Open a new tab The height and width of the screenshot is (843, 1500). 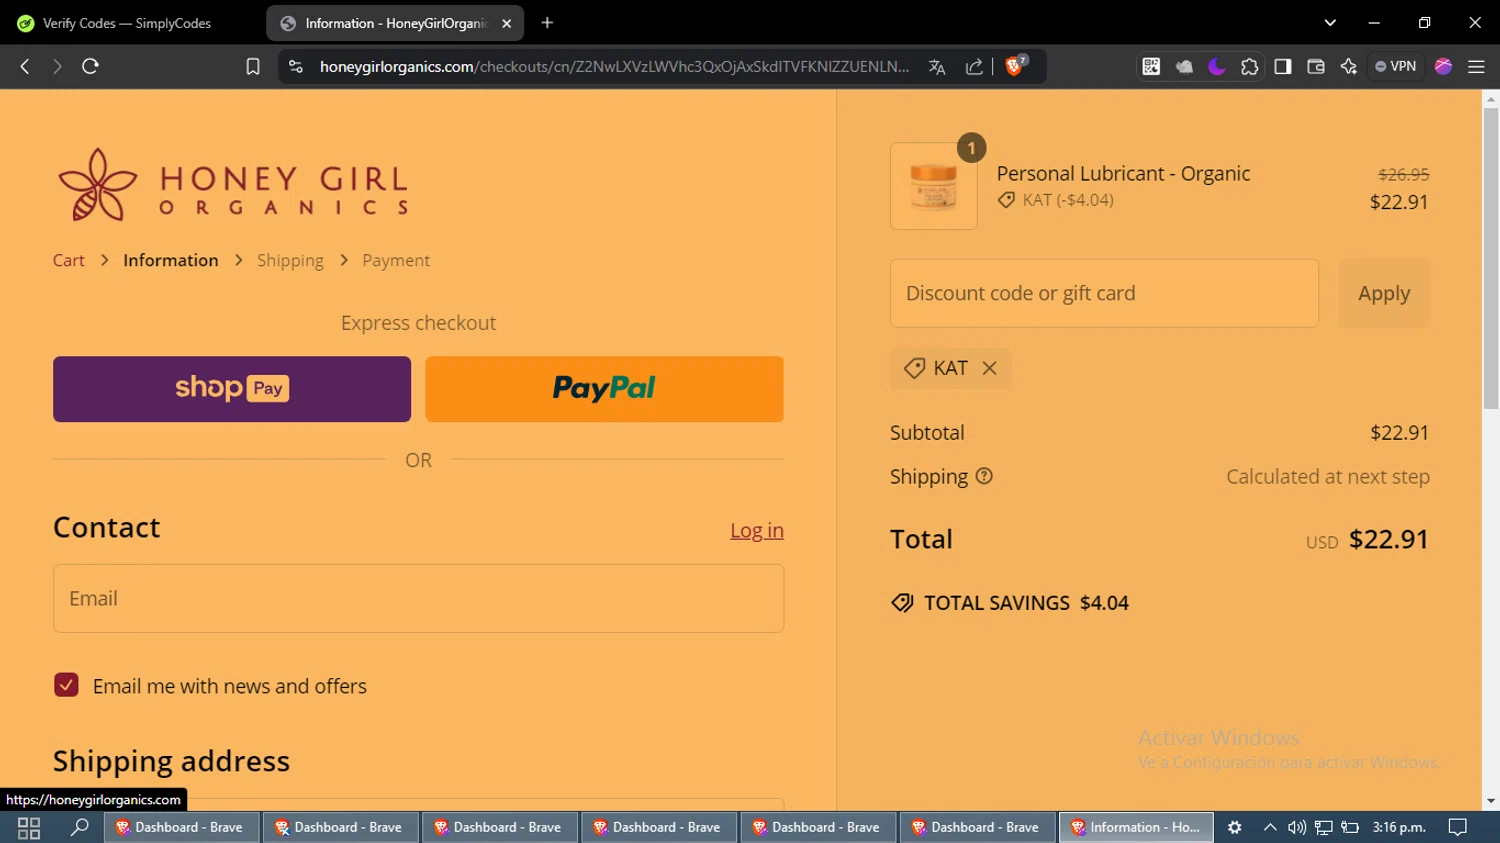pyautogui.click(x=547, y=22)
